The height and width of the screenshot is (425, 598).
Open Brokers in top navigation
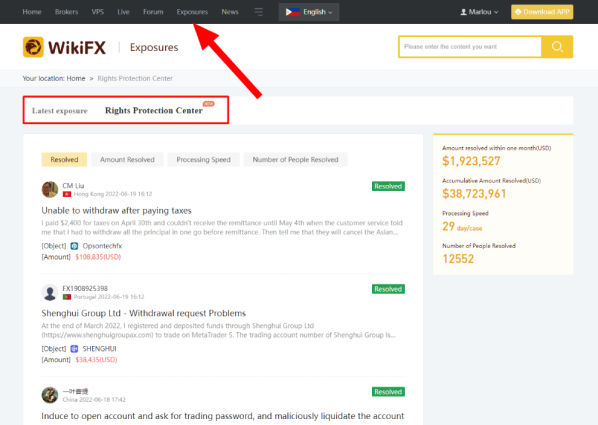click(x=66, y=12)
